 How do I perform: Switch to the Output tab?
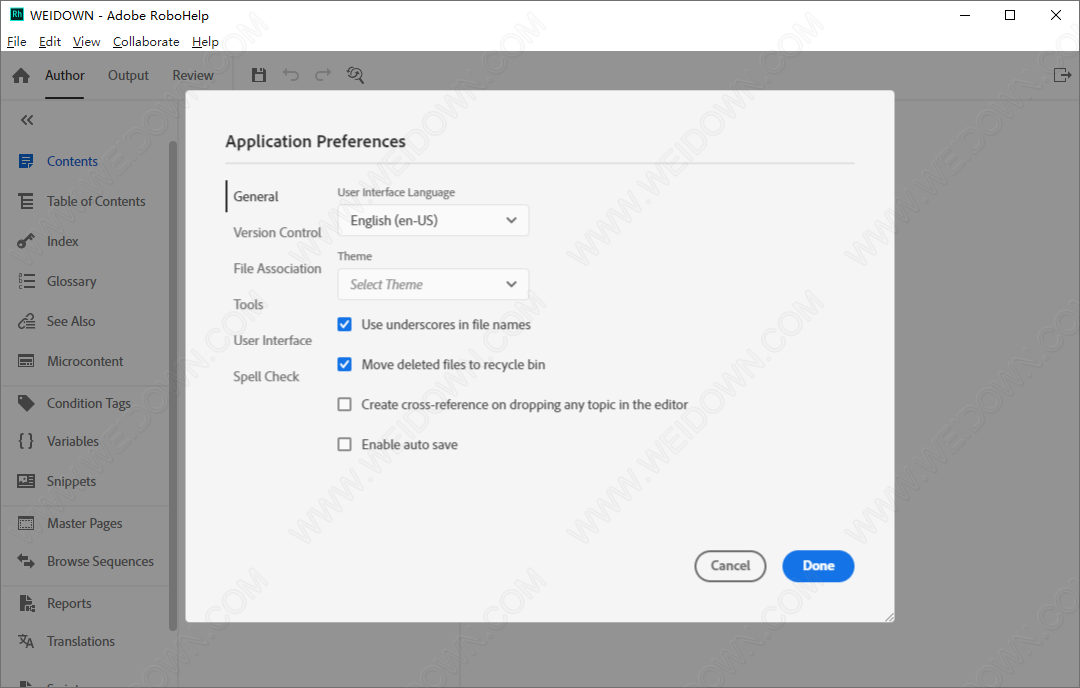tap(128, 75)
